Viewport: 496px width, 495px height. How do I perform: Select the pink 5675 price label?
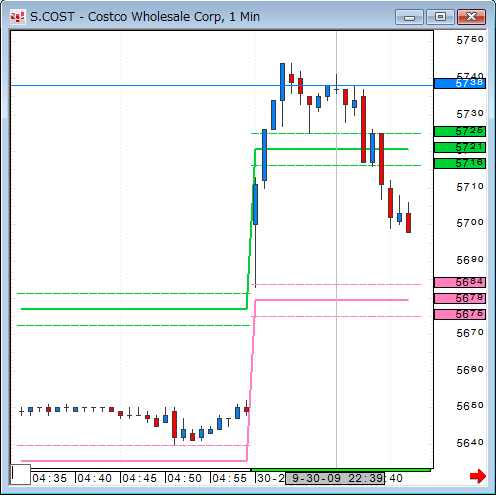[x=460, y=314]
